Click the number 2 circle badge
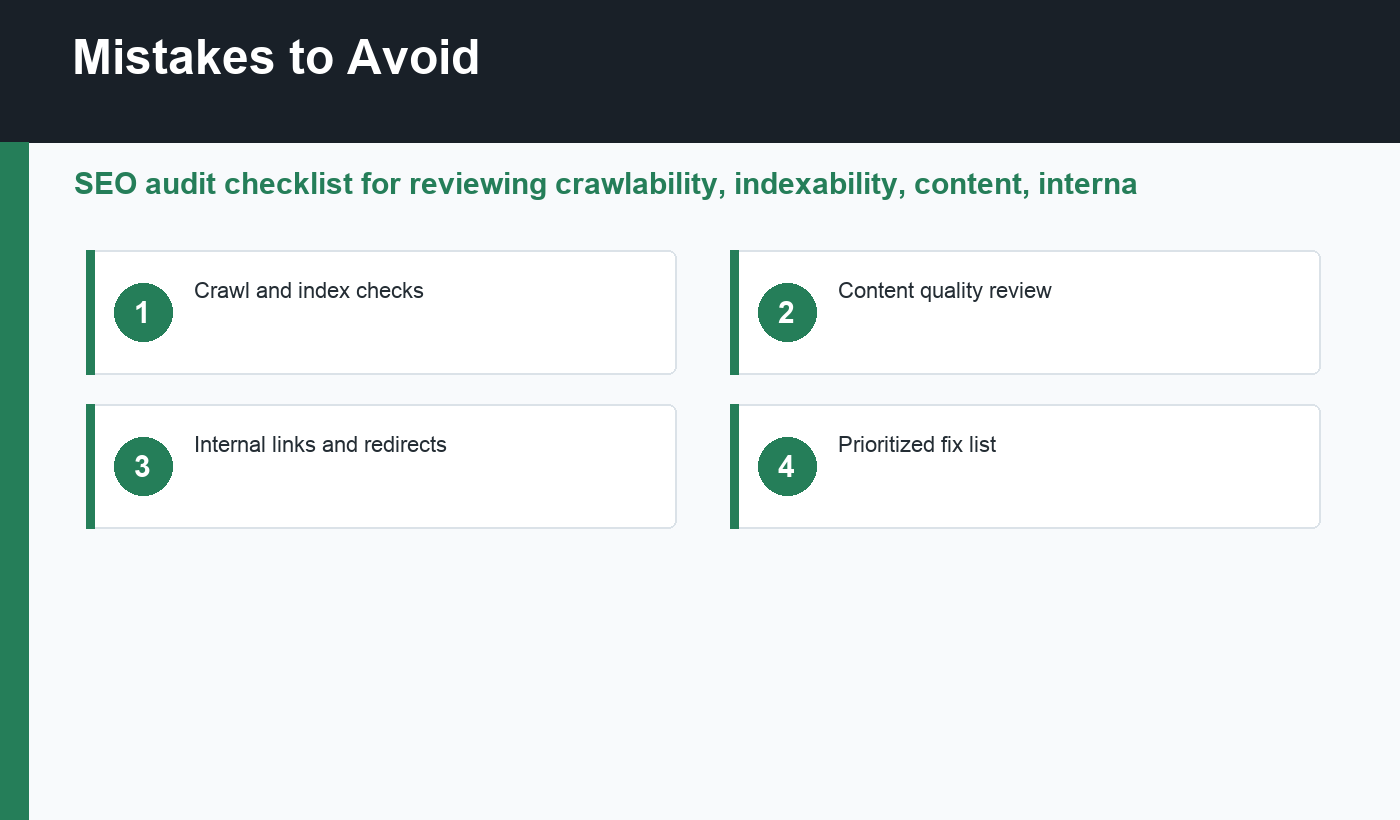Image resolution: width=1400 pixels, height=820 pixels. [787, 312]
